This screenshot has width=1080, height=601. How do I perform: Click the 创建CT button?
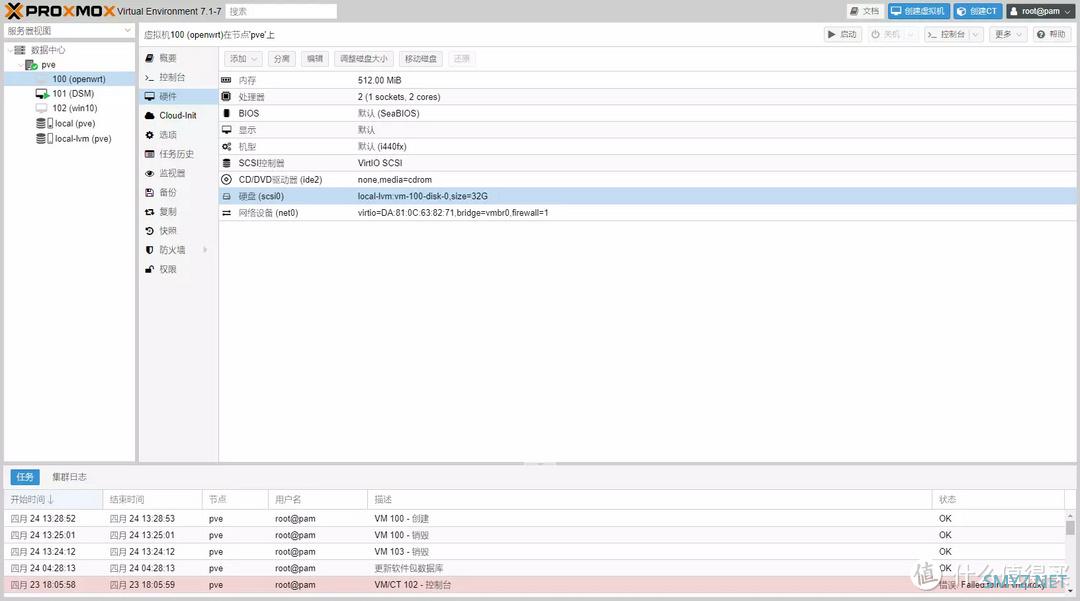(977, 11)
